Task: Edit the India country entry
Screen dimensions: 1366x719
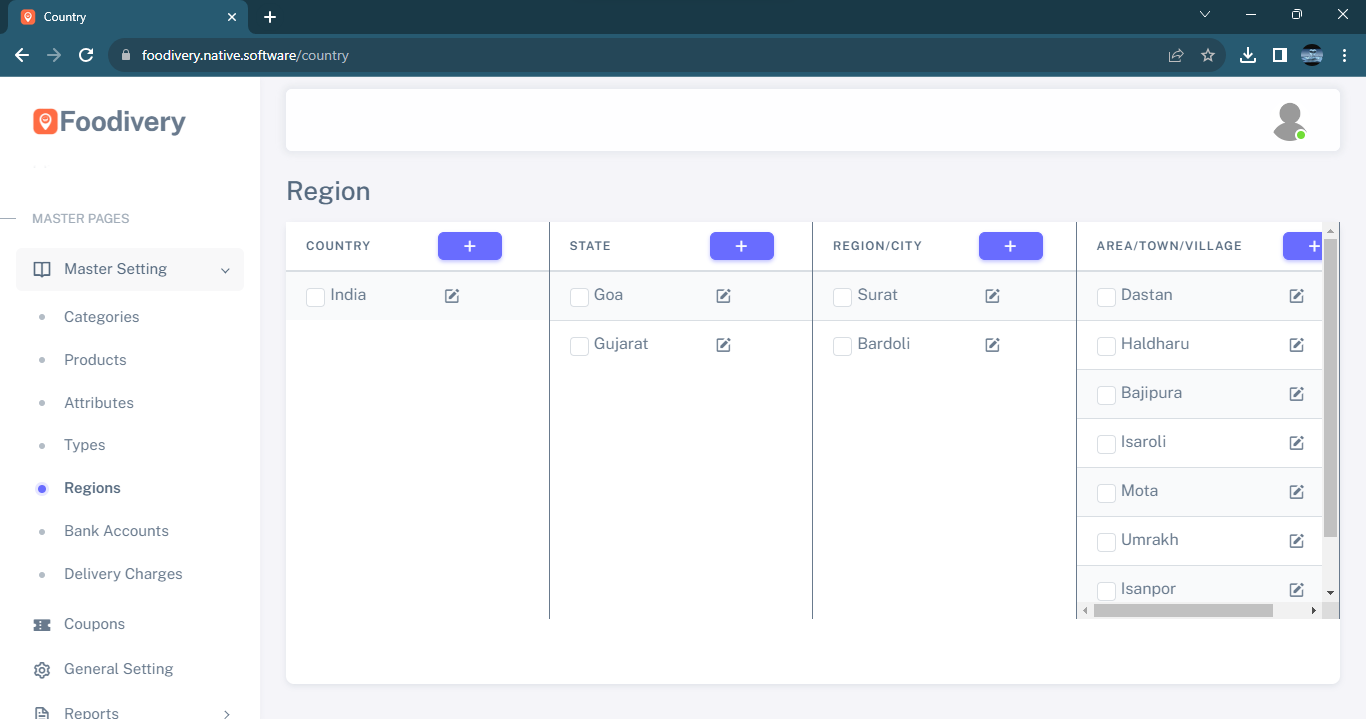Action: pos(452,296)
